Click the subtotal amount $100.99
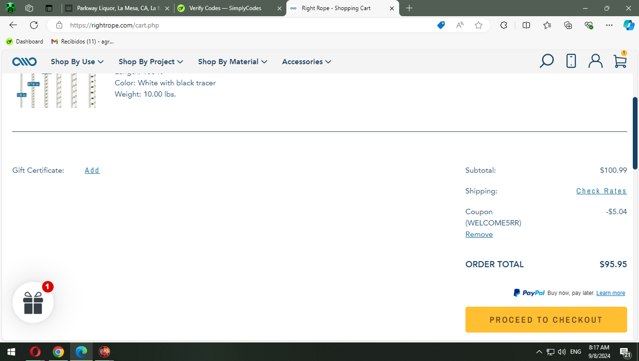Image resolution: width=639 pixels, height=361 pixels. click(x=613, y=170)
